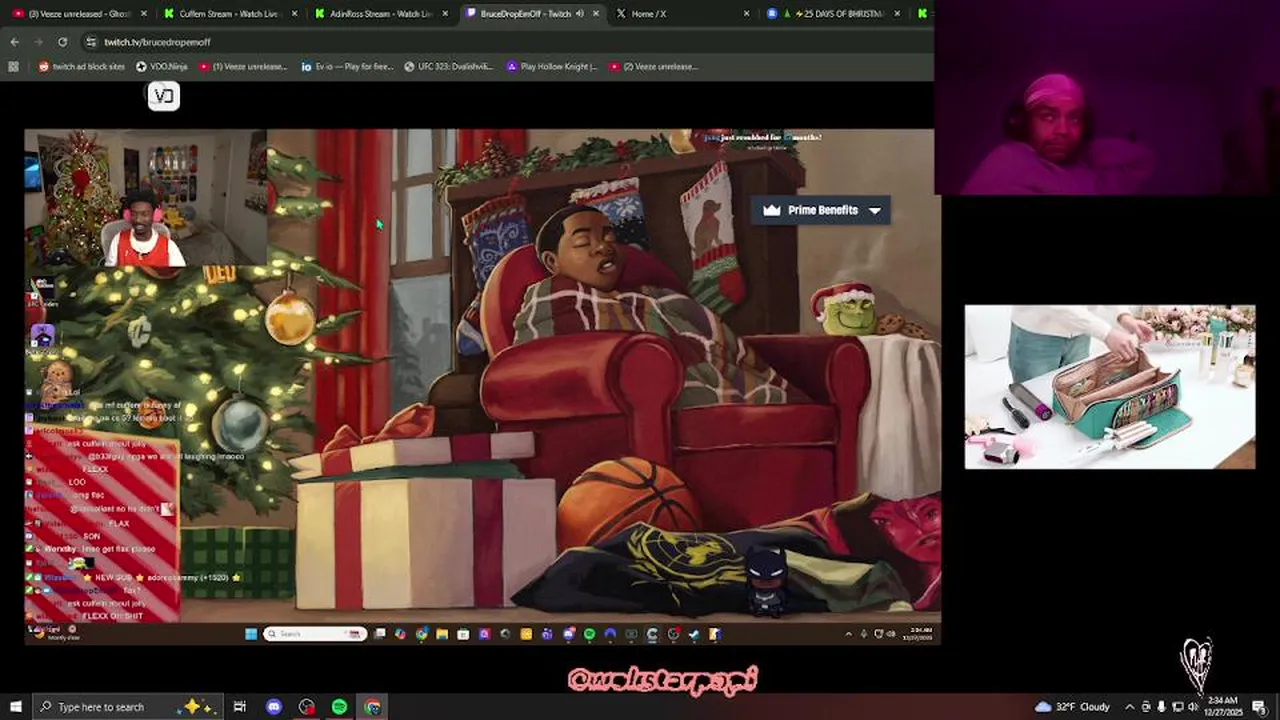Click Chrome forward arrow
Screen dimensions: 1280x720
coord(38,42)
